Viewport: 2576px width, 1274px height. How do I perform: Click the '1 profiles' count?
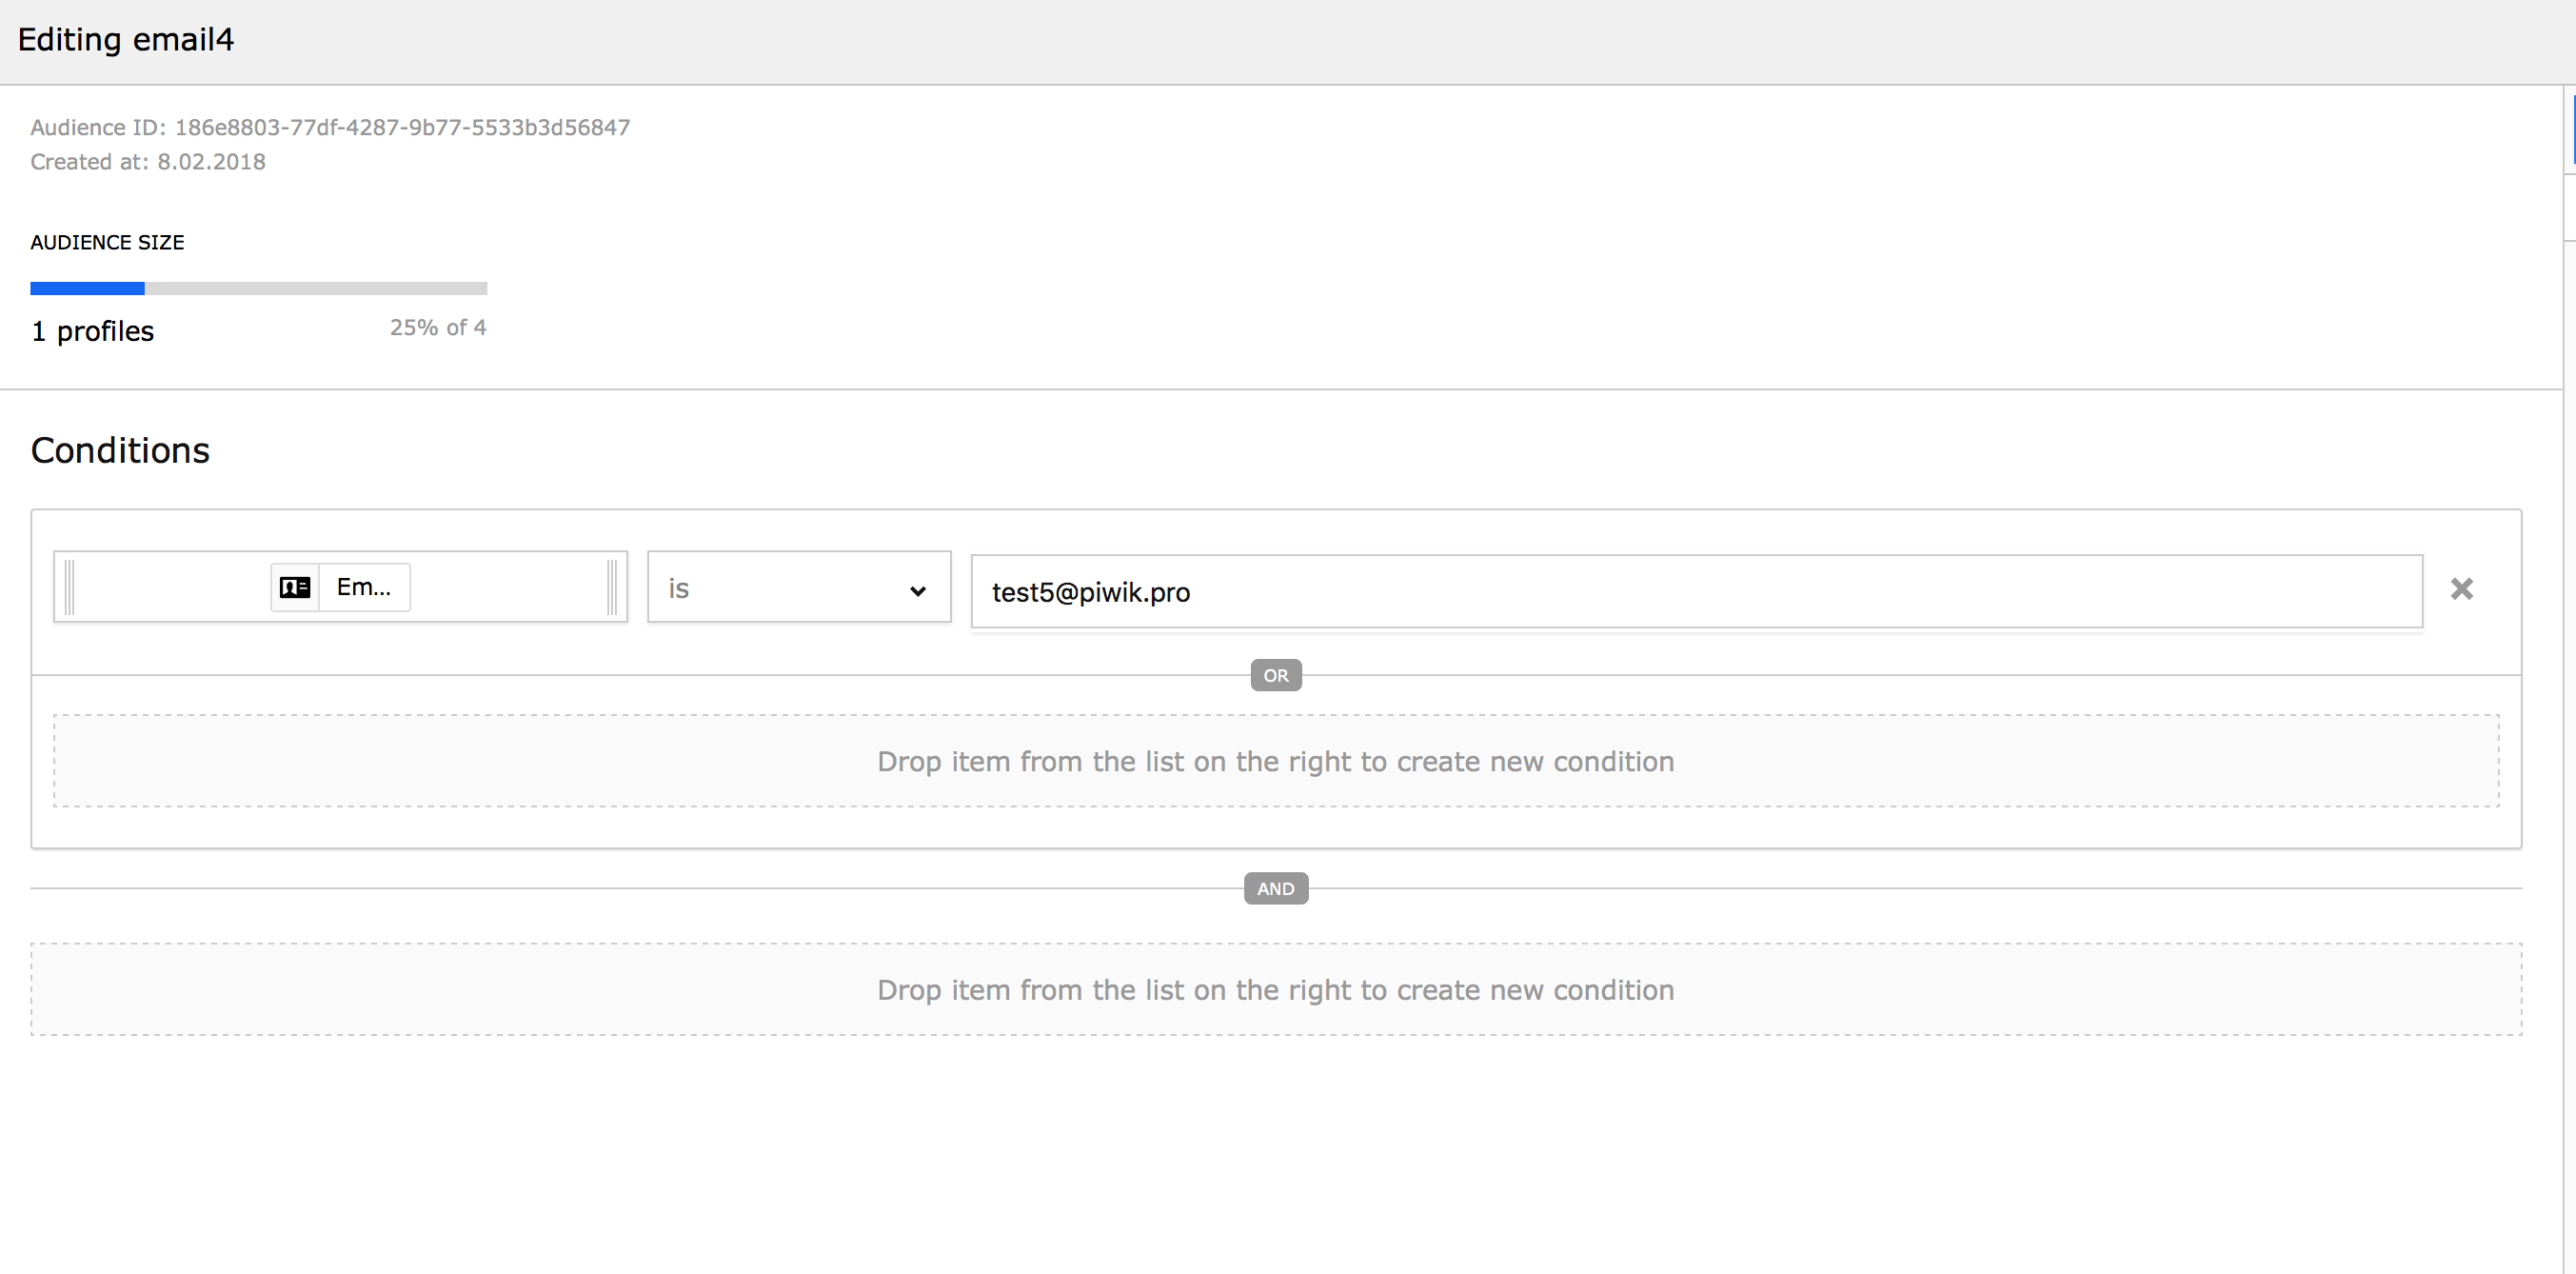tap(93, 331)
